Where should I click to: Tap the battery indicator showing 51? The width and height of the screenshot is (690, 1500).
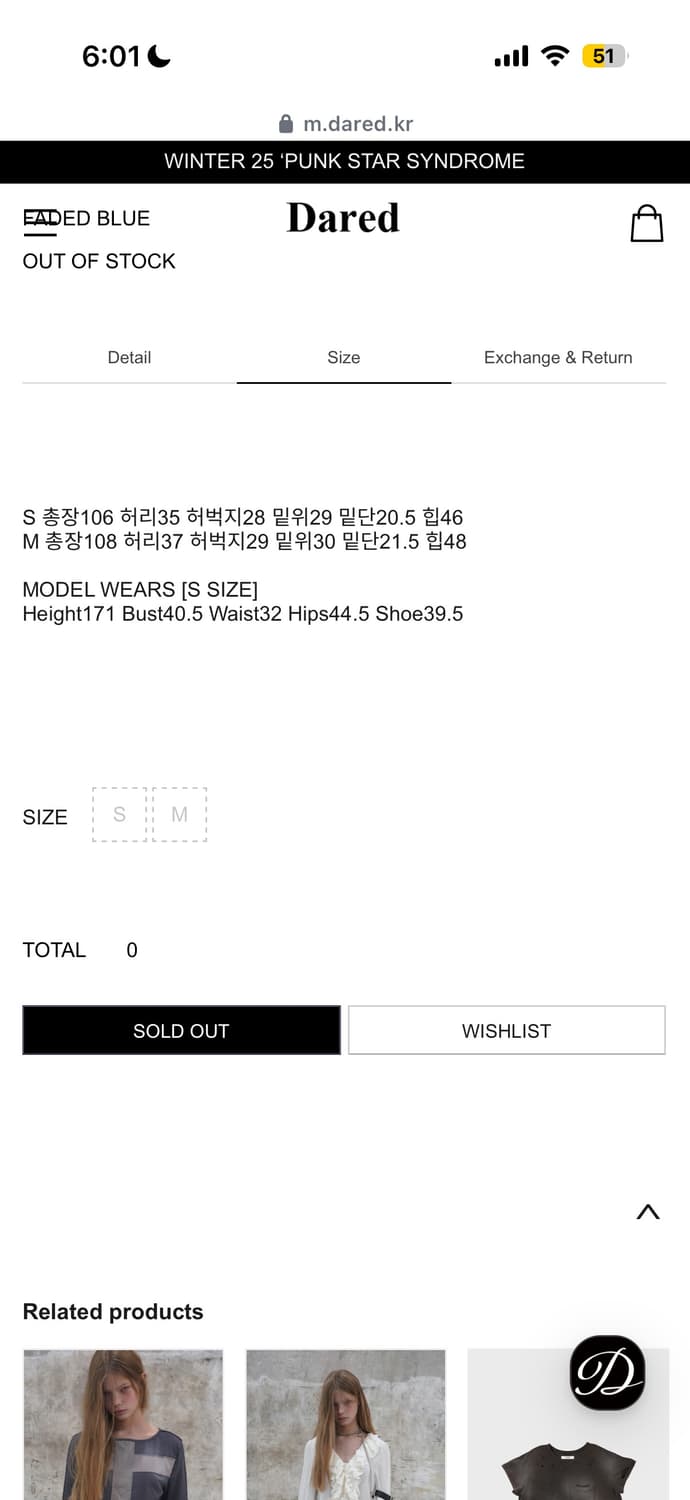click(x=603, y=56)
